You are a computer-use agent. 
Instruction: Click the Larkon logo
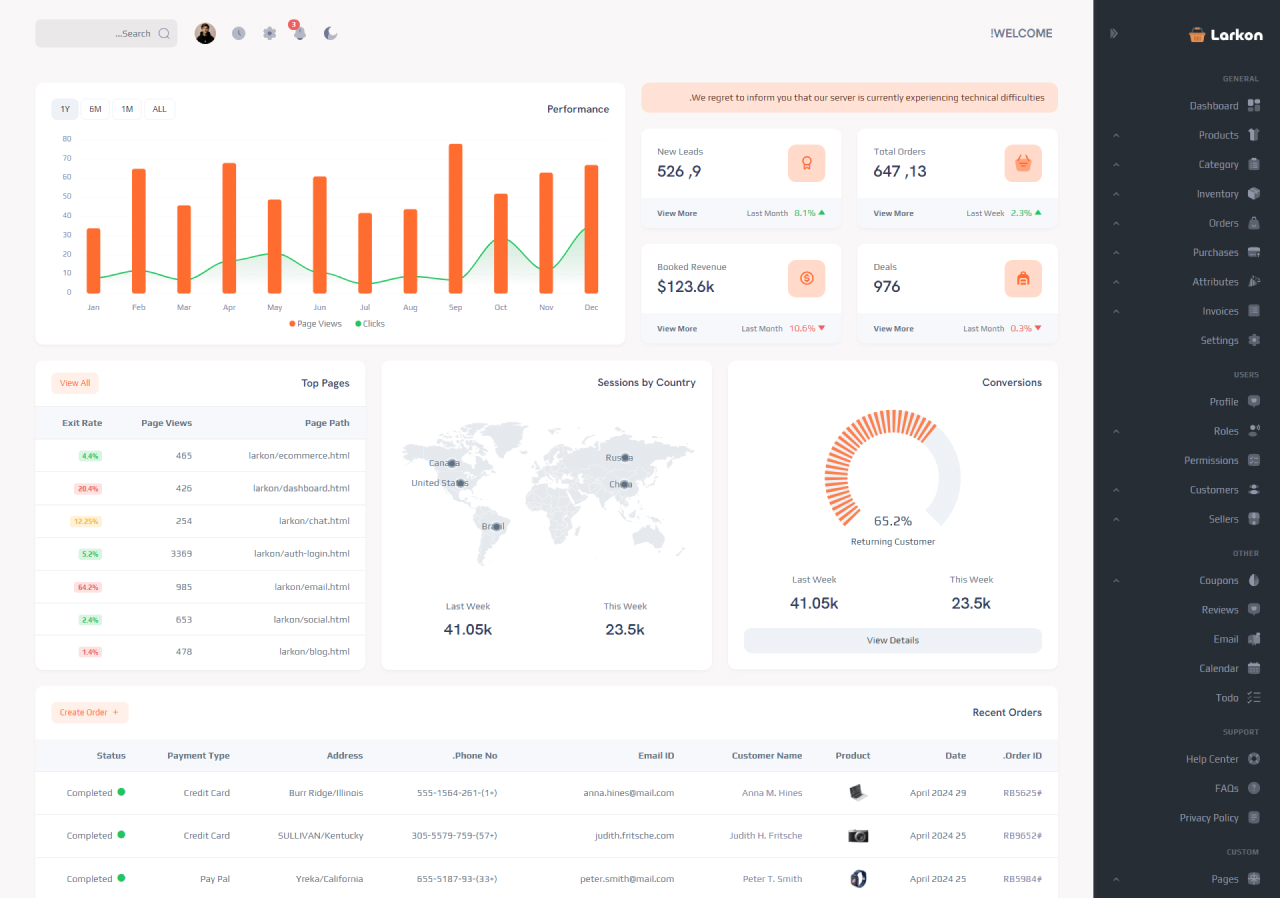click(1226, 34)
